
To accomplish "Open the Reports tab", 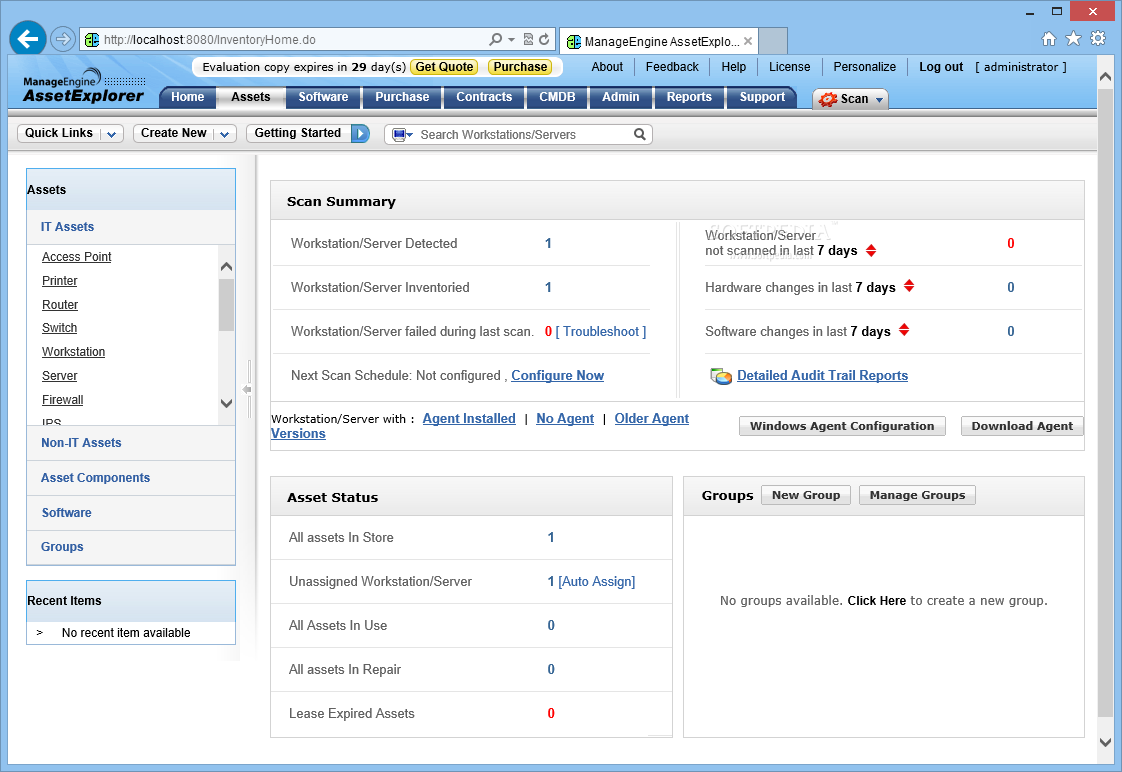I will (x=689, y=97).
